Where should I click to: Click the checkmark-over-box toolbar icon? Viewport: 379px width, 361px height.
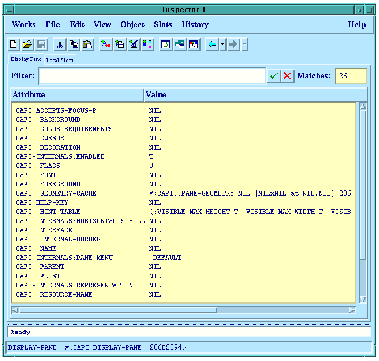click(134, 44)
